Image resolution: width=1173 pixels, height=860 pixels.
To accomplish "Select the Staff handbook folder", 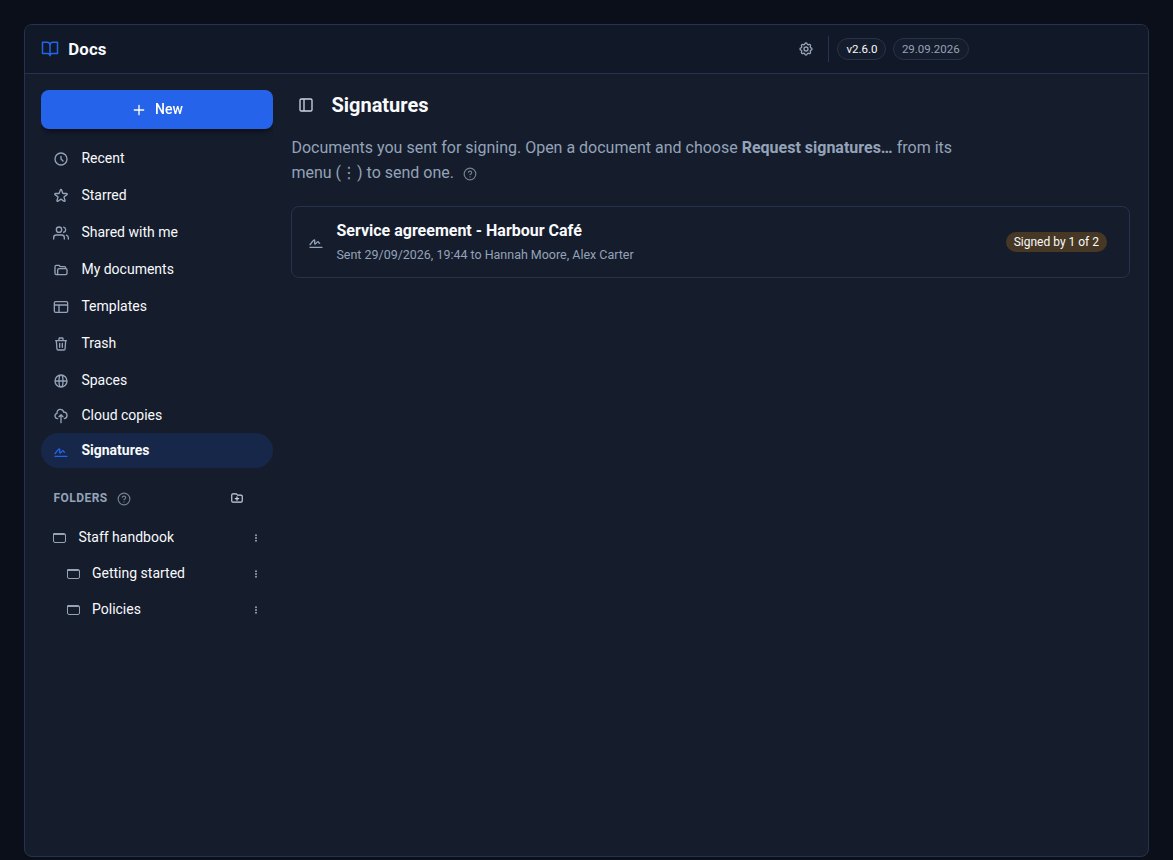I will click(x=126, y=537).
